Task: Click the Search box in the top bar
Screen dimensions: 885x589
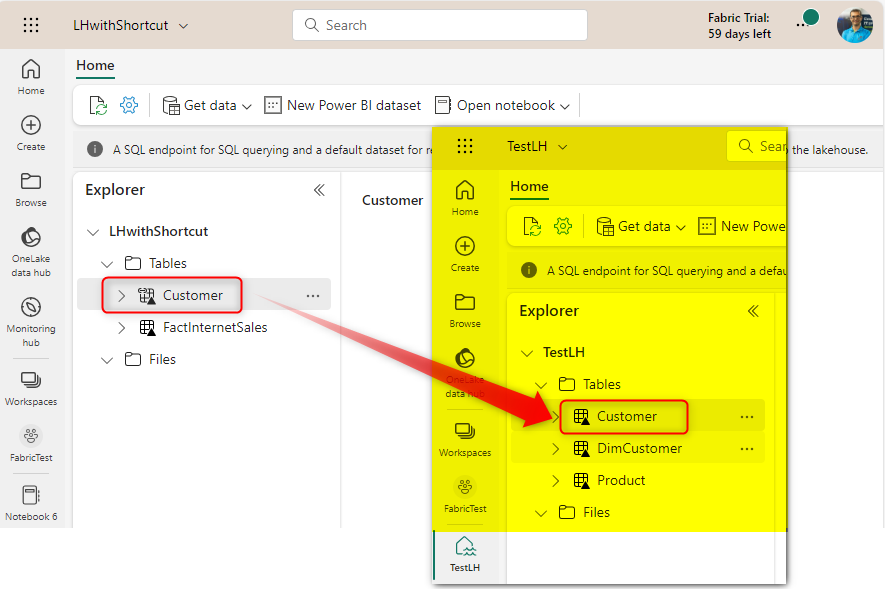Action: pyautogui.click(x=440, y=25)
